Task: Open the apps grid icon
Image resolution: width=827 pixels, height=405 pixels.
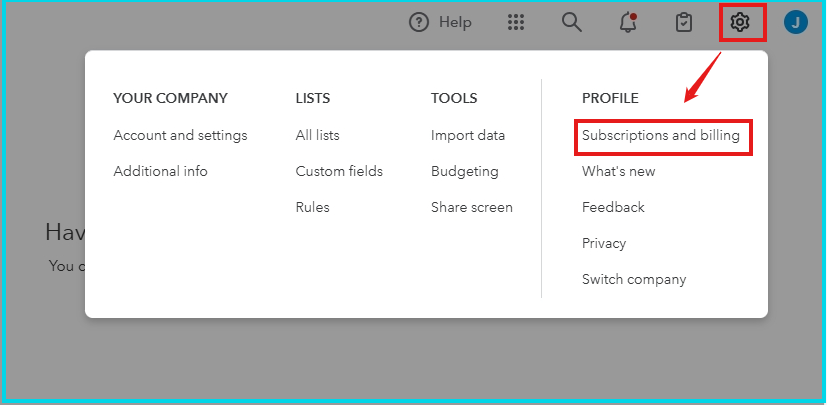Action: pyautogui.click(x=516, y=23)
